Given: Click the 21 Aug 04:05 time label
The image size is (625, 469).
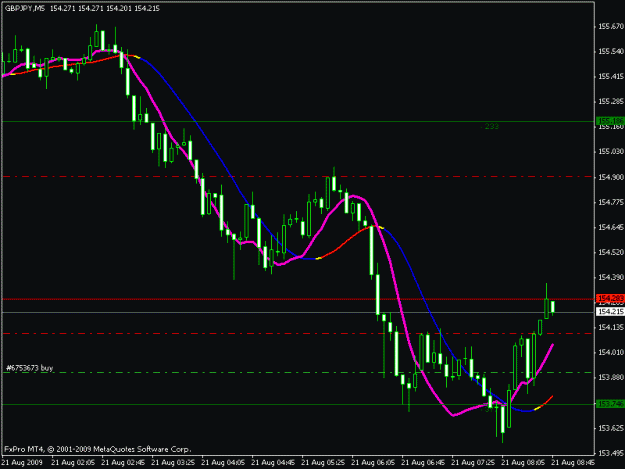Looking at the screenshot, I should click(223, 463).
